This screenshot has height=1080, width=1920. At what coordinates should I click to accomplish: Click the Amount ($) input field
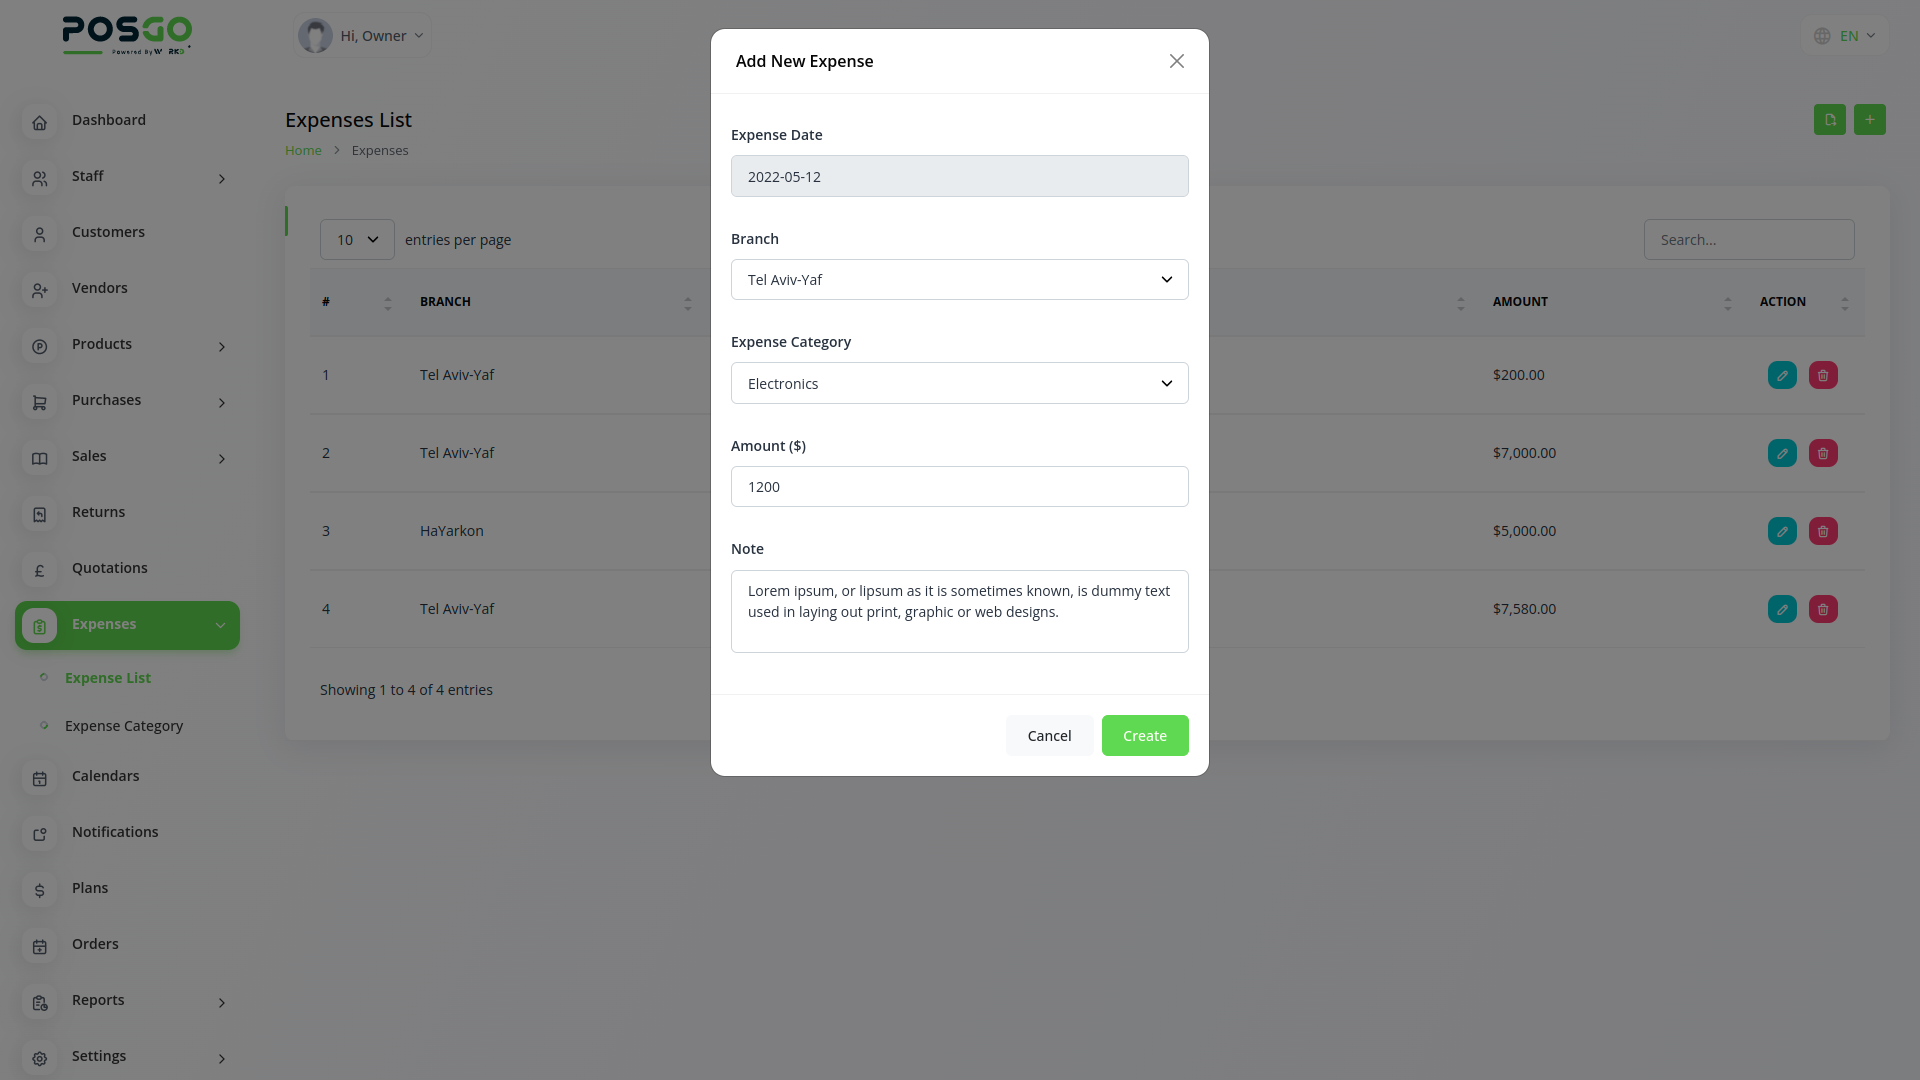point(959,487)
